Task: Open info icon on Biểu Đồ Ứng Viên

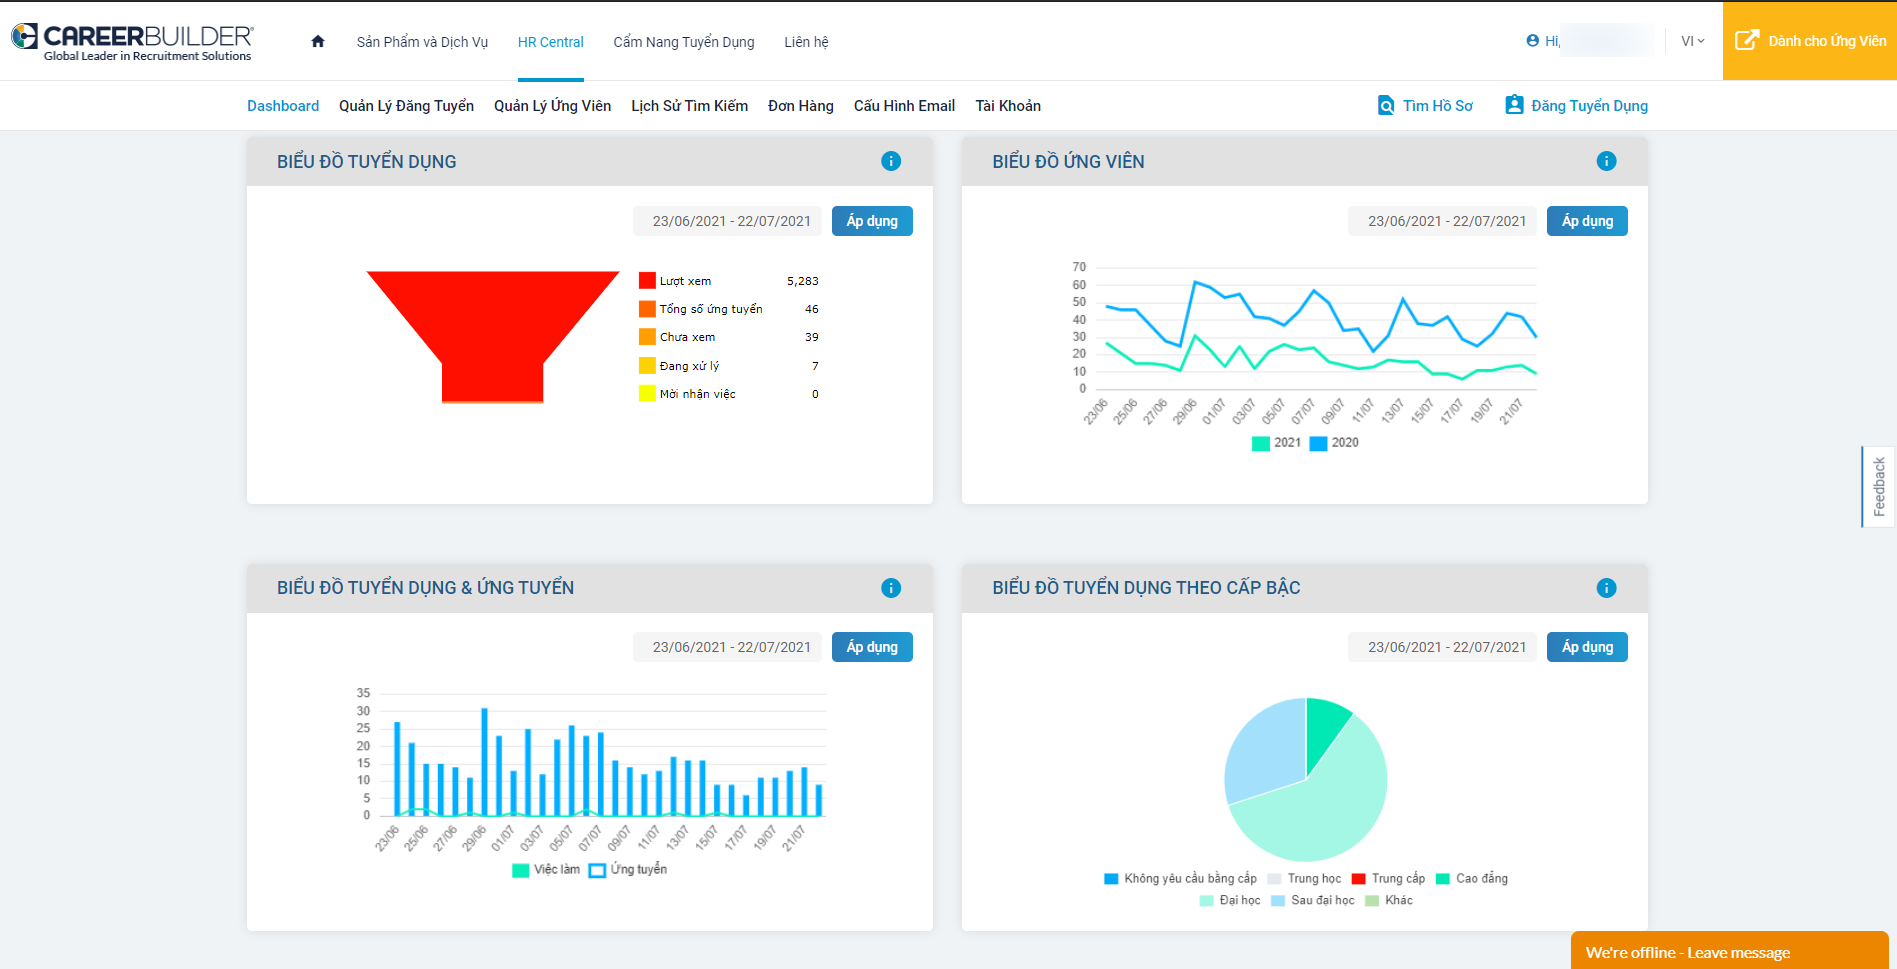Action: [x=1606, y=161]
